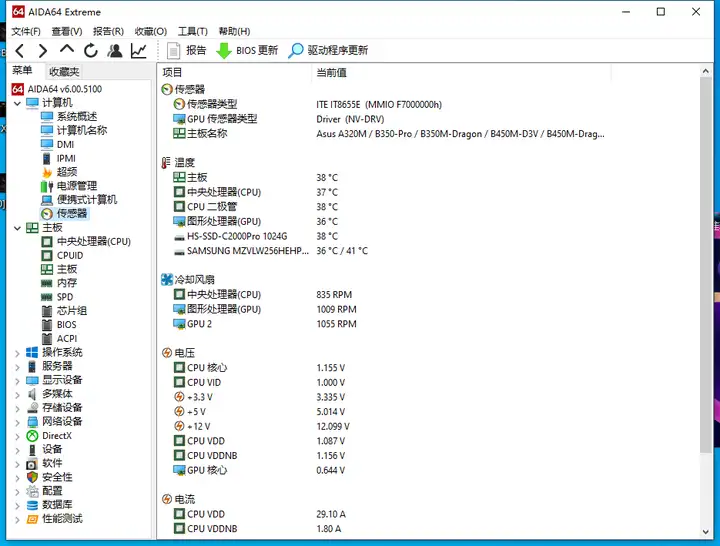Switch to the 菜单 tab
Screen dimensions: 720x546
click(x=22, y=71)
